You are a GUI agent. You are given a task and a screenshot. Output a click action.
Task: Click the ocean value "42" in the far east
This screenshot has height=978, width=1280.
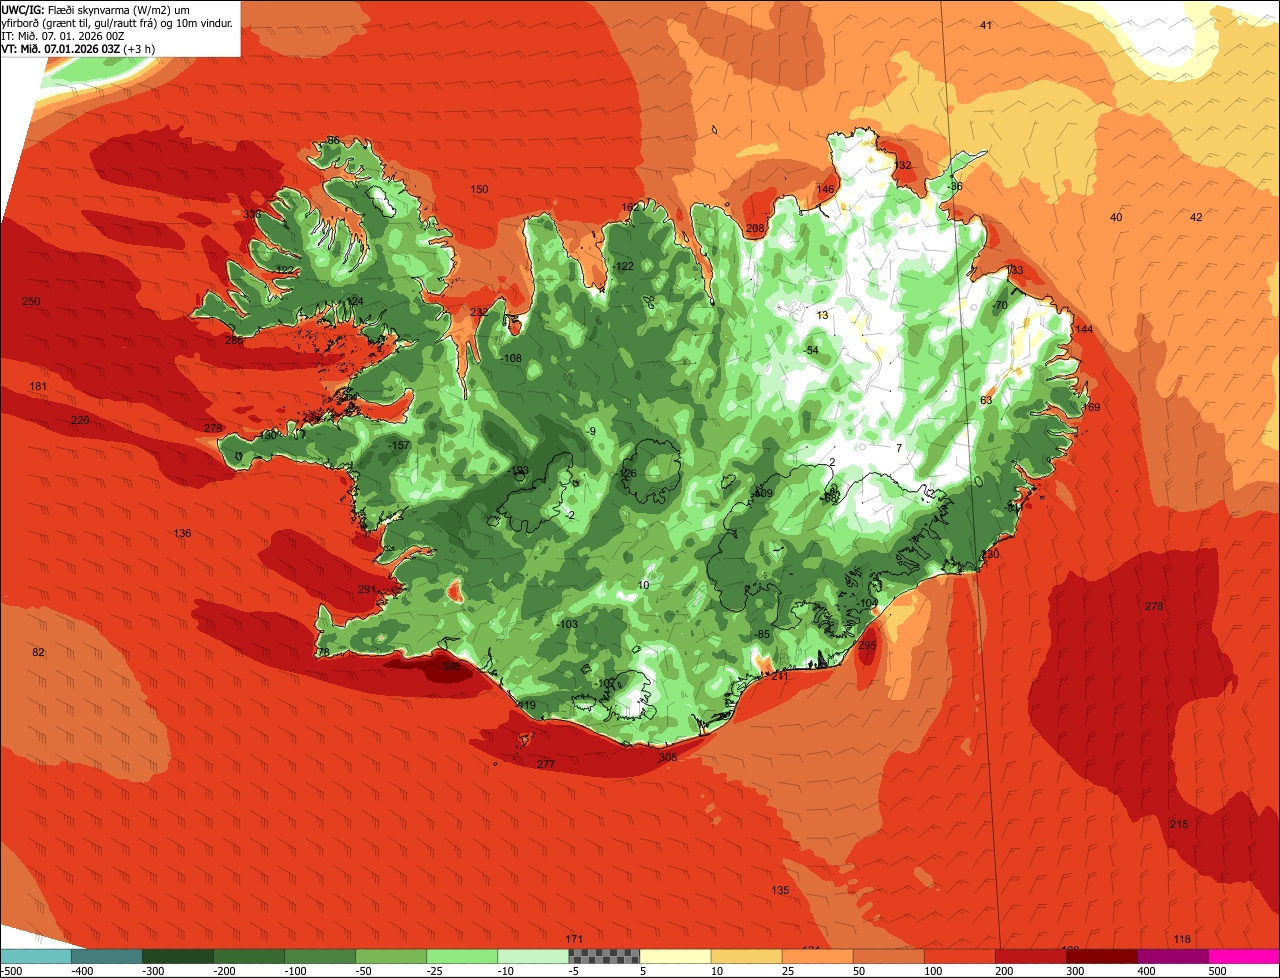click(1196, 217)
